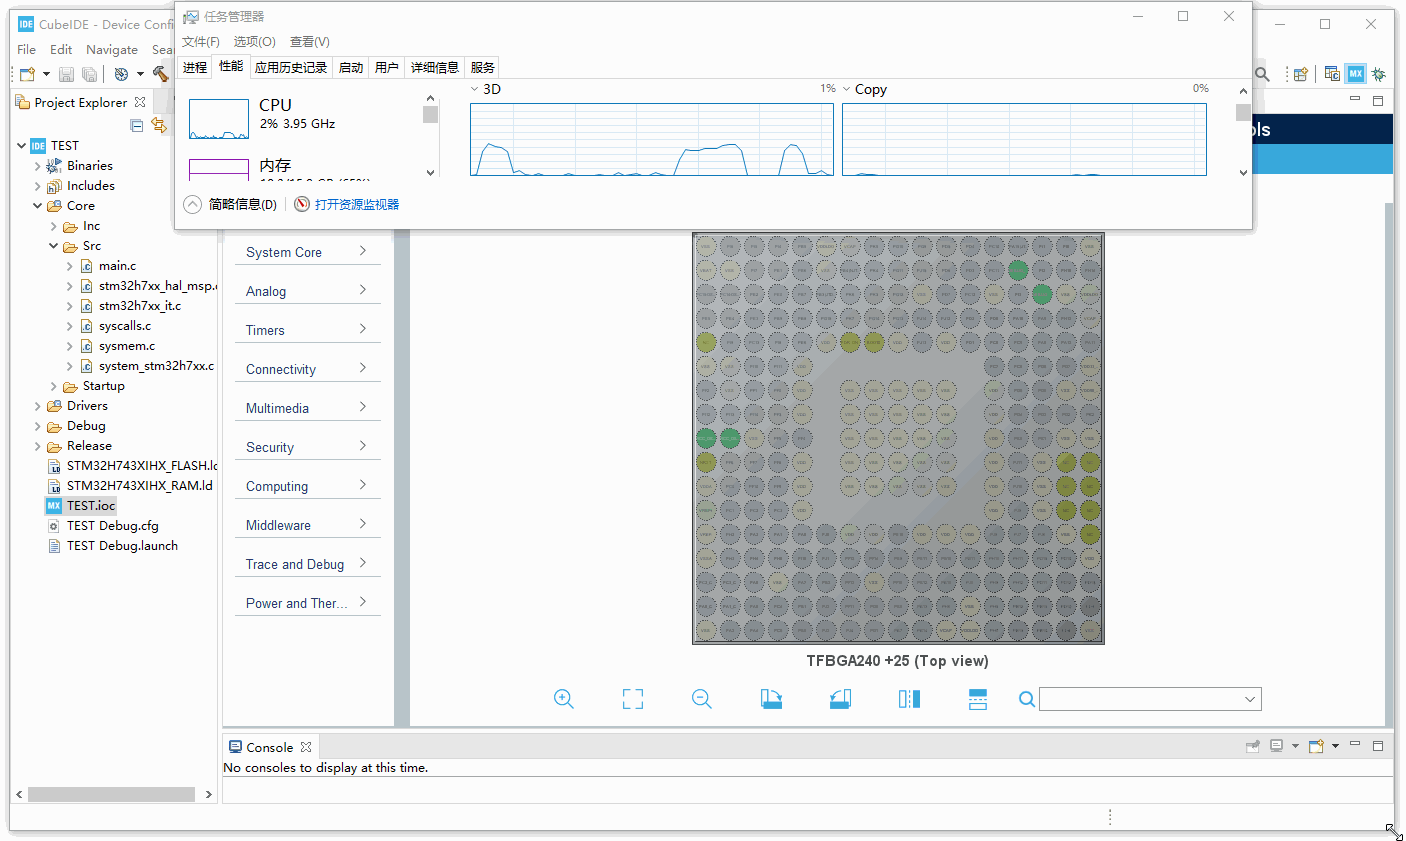
Task: Open Task Manager 文件(F) menu
Action: coord(201,42)
